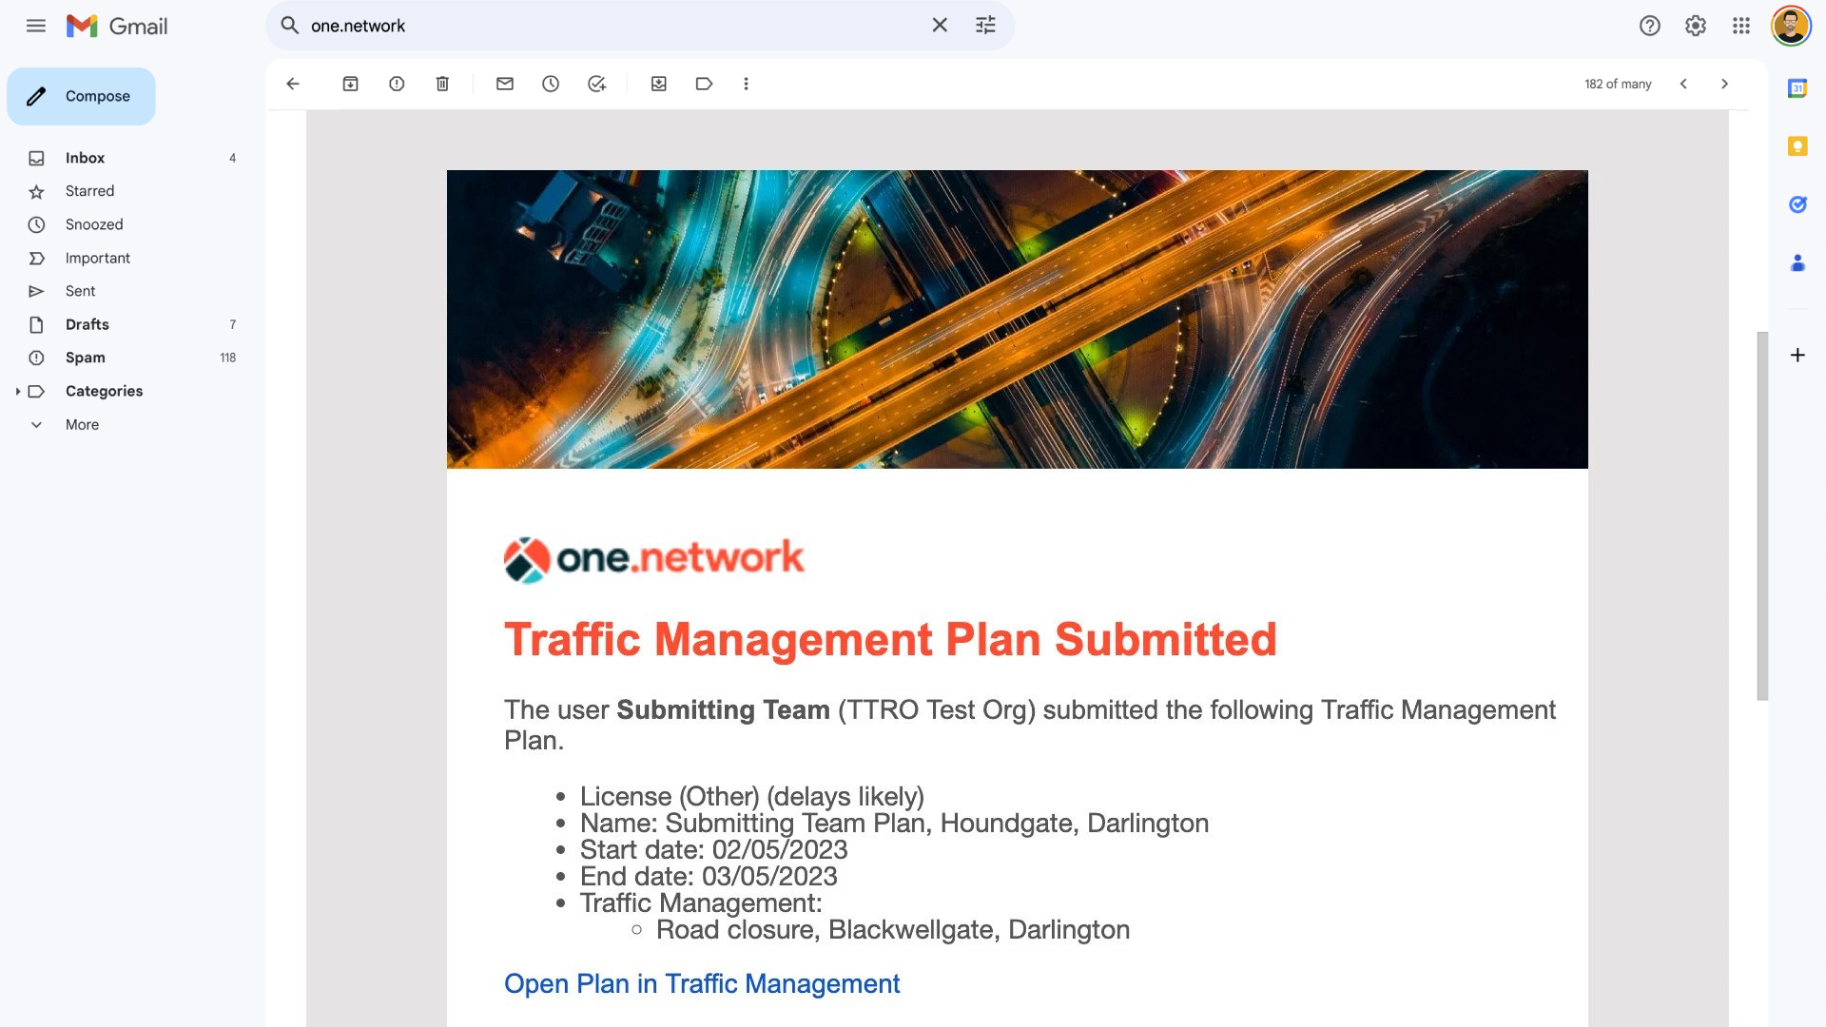Screen dimensions: 1826x1027
Task: Get add-ons with plus icon
Action: tap(1797, 355)
